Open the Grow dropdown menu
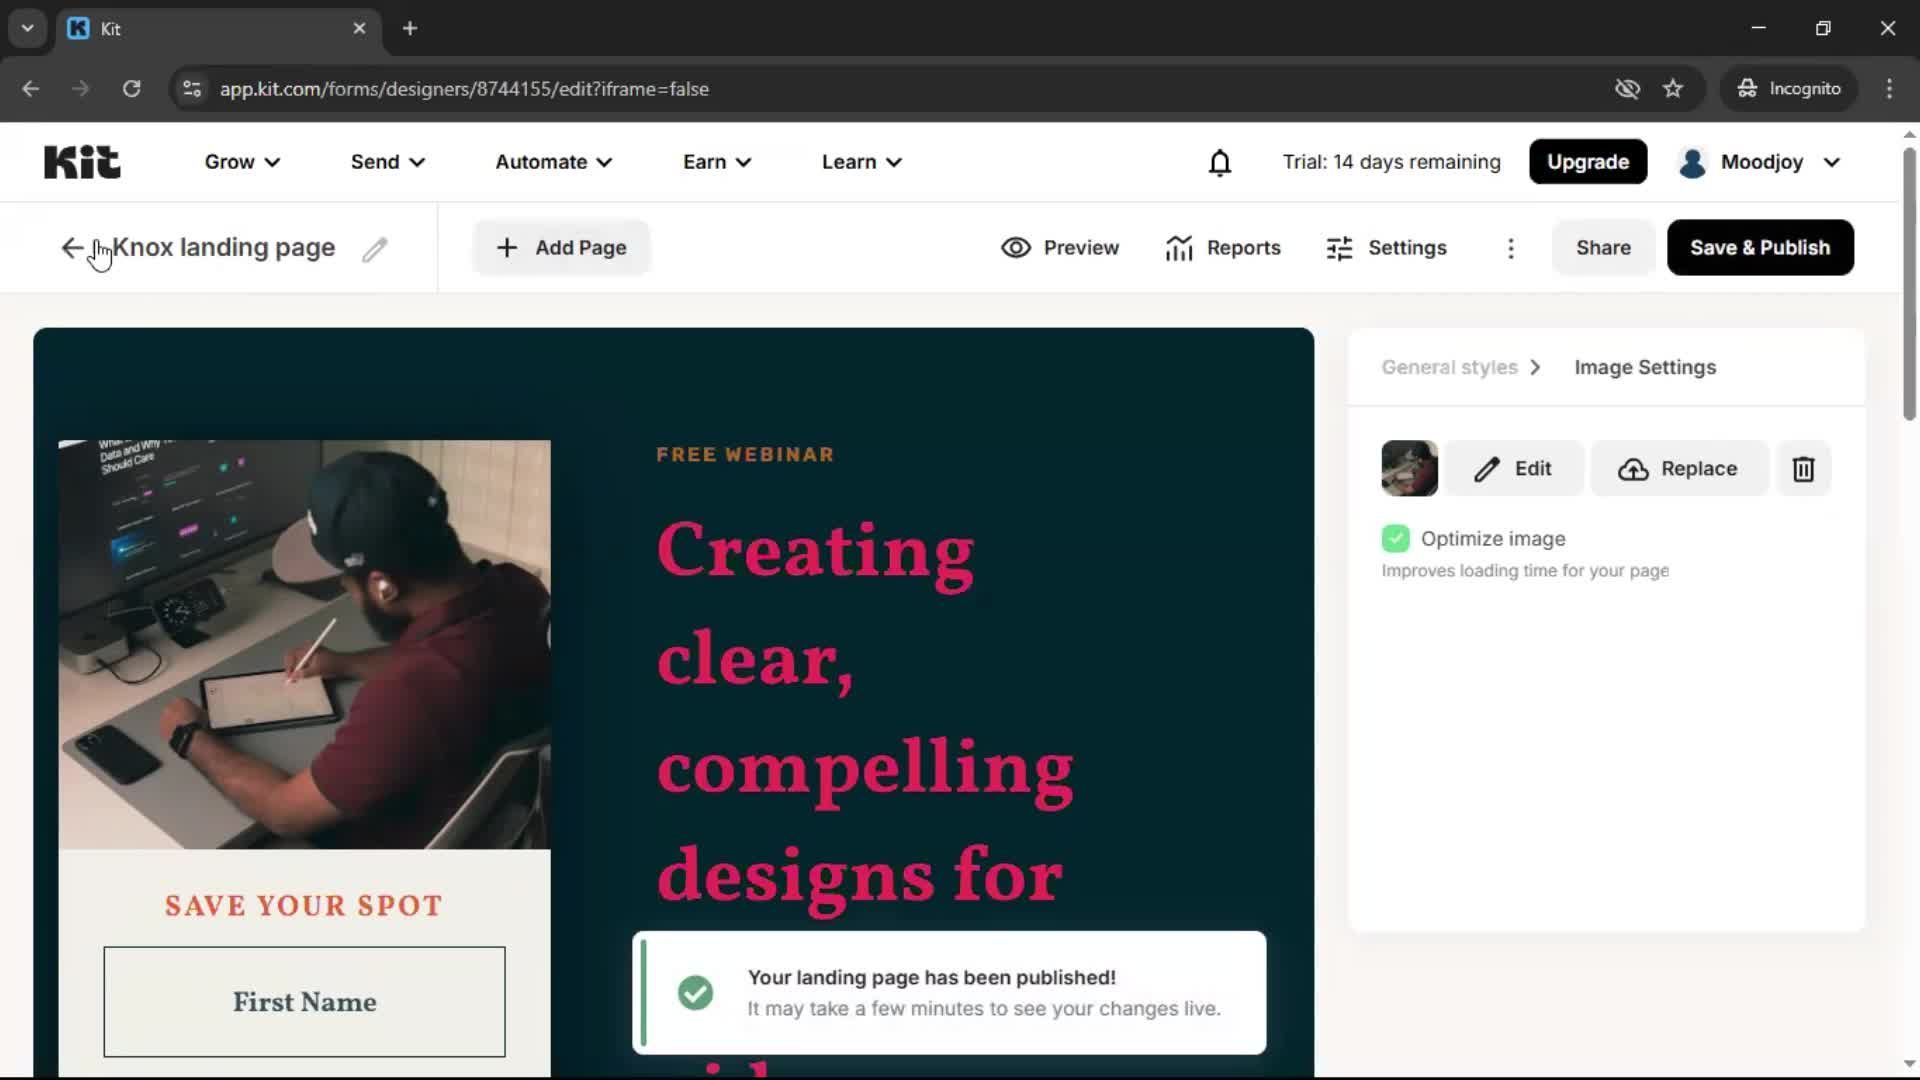Image resolution: width=1920 pixels, height=1080 pixels. click(x=240, y=161)
